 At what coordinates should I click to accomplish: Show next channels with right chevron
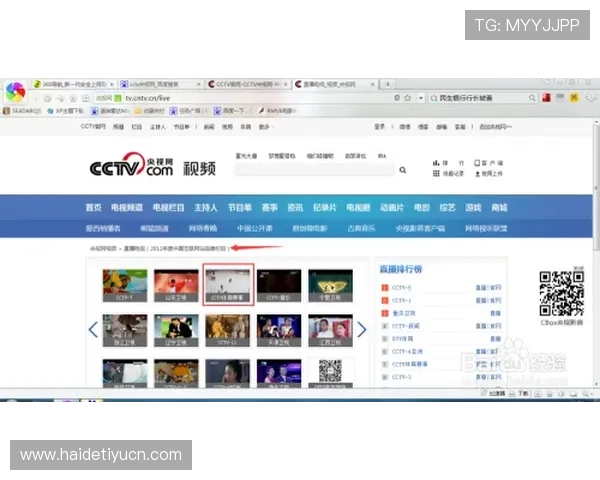tap(362, 330)
